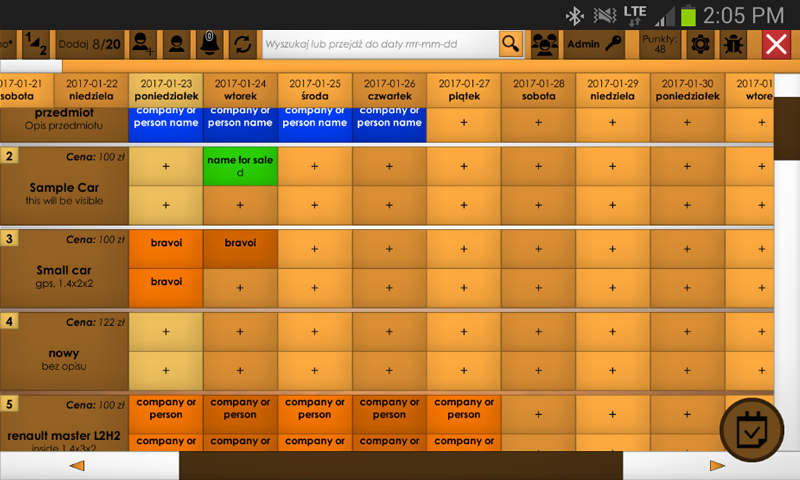The image size is (800, 480).
Task: Select item number 2 badge
Action: click(x=9, y=156)
